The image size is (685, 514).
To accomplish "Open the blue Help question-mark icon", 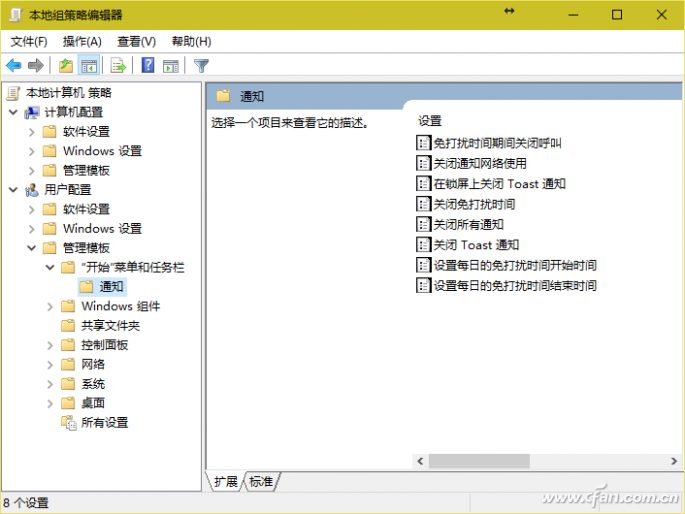I will pyautogui.click(x=148, y=66).
